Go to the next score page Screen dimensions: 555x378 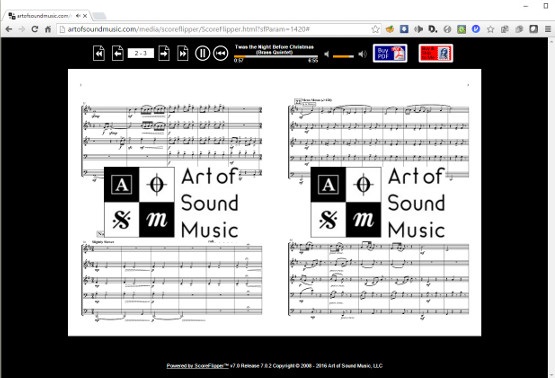[164, 53]
